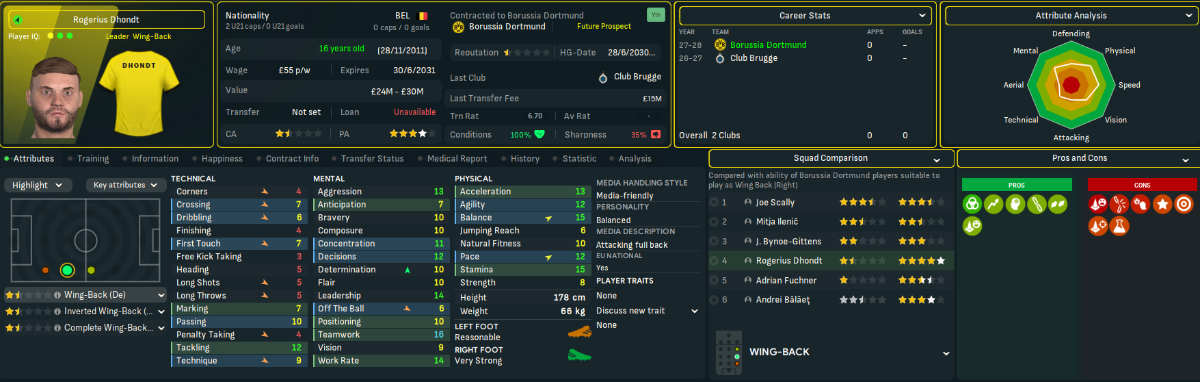The height and width of the screenshot is (382, 1200).
Task: Click the green back arrow beside Rogerius Dhondt
Action: (x=18, y=20)
